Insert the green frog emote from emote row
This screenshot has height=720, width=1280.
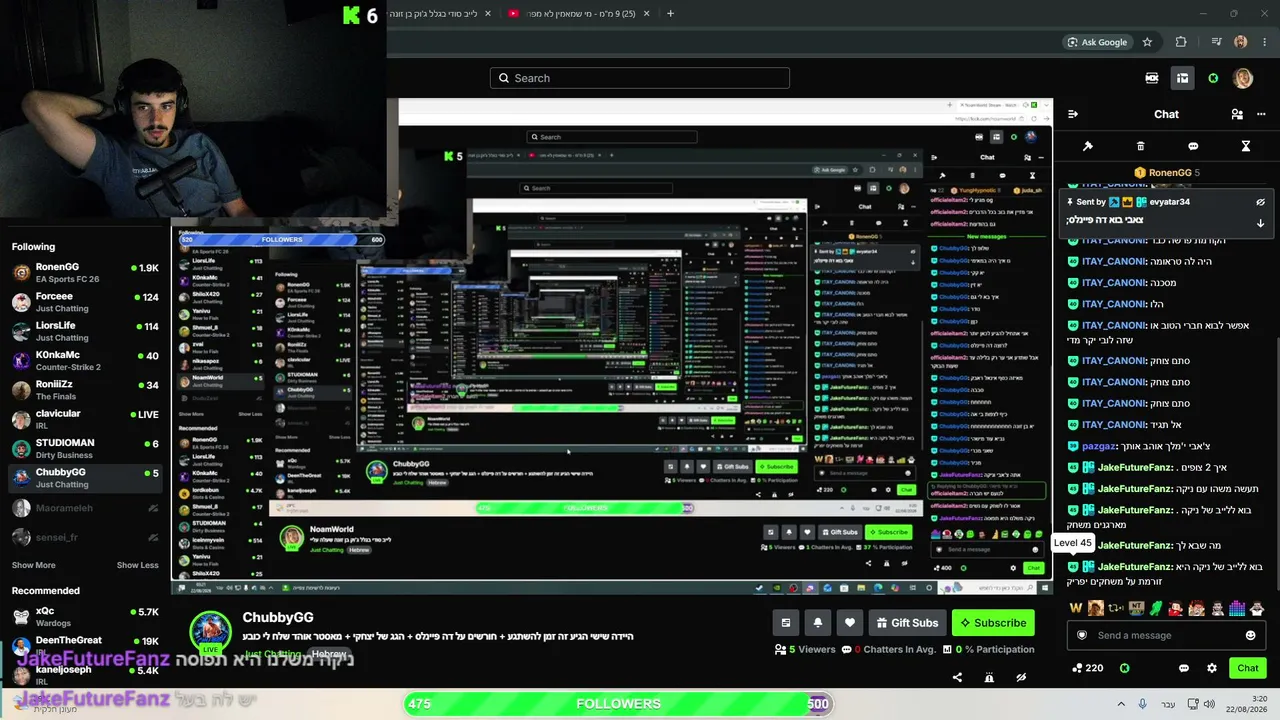pos(1156,608)
